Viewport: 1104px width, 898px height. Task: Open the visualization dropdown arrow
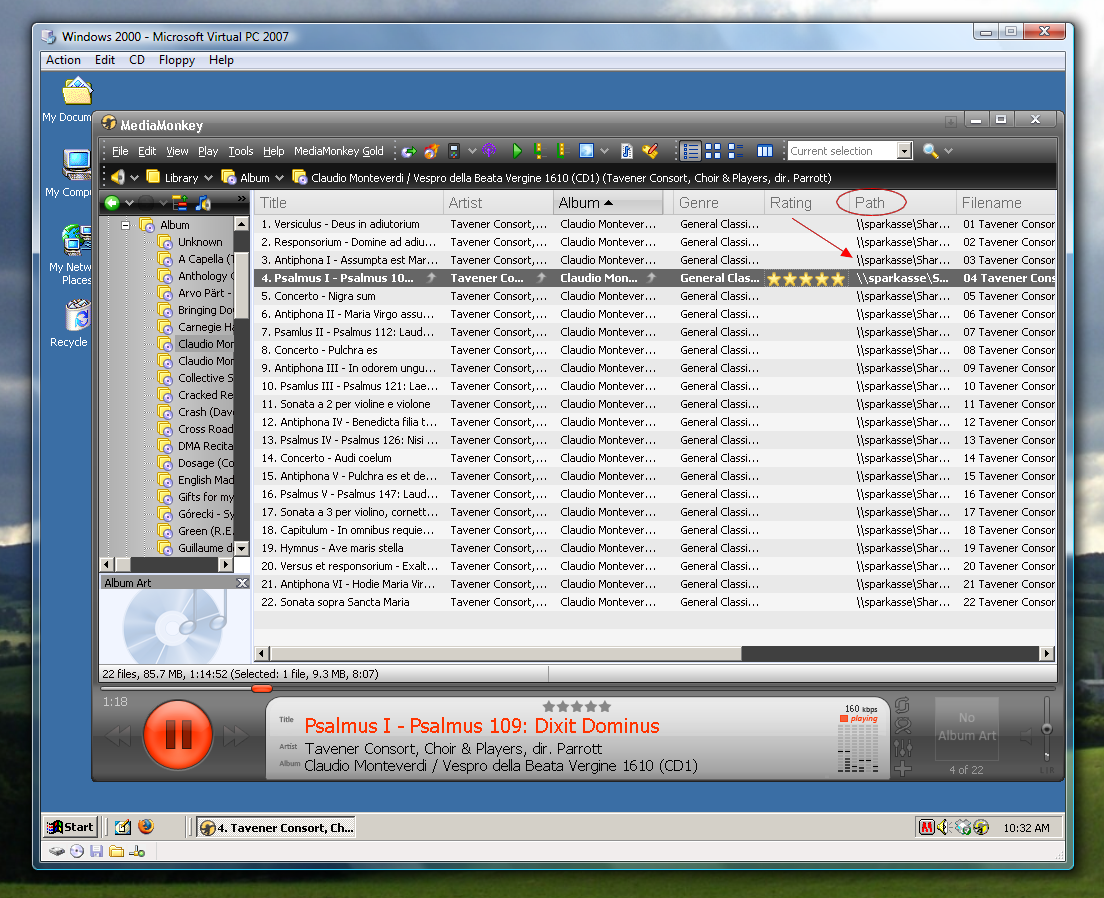[x=604, y=151]
